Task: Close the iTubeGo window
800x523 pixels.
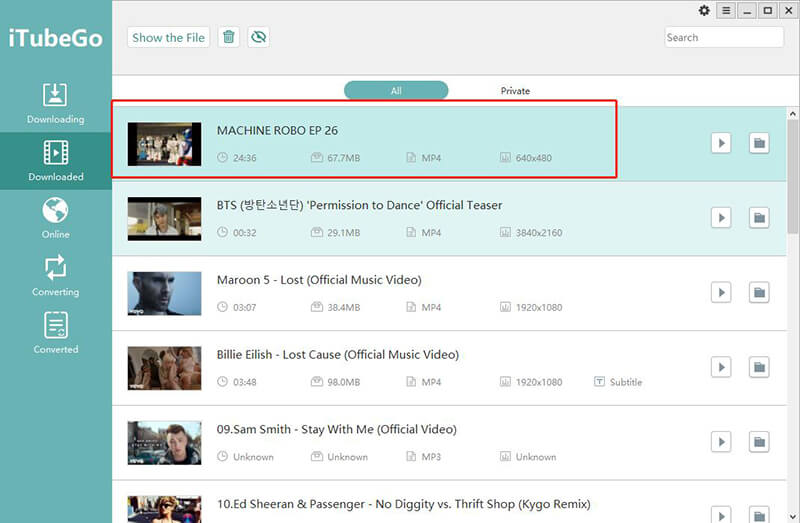Action: point(789,11)
